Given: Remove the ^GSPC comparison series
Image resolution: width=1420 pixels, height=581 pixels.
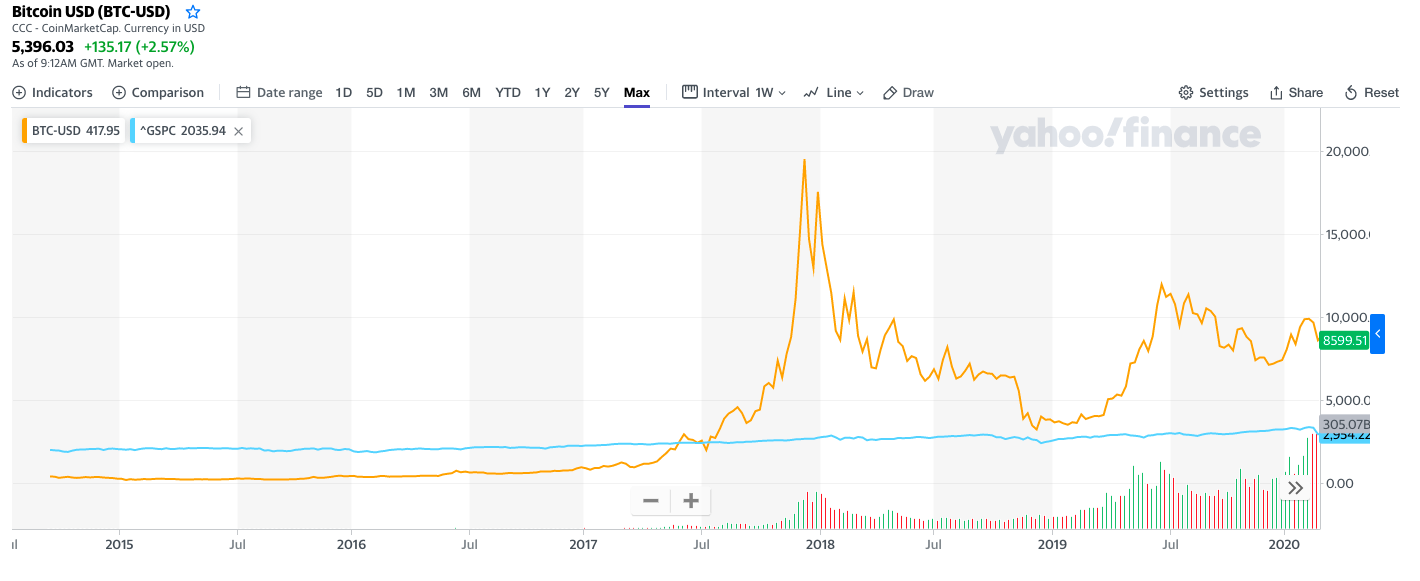Looking at the screenshot, I should coord(240,130).
